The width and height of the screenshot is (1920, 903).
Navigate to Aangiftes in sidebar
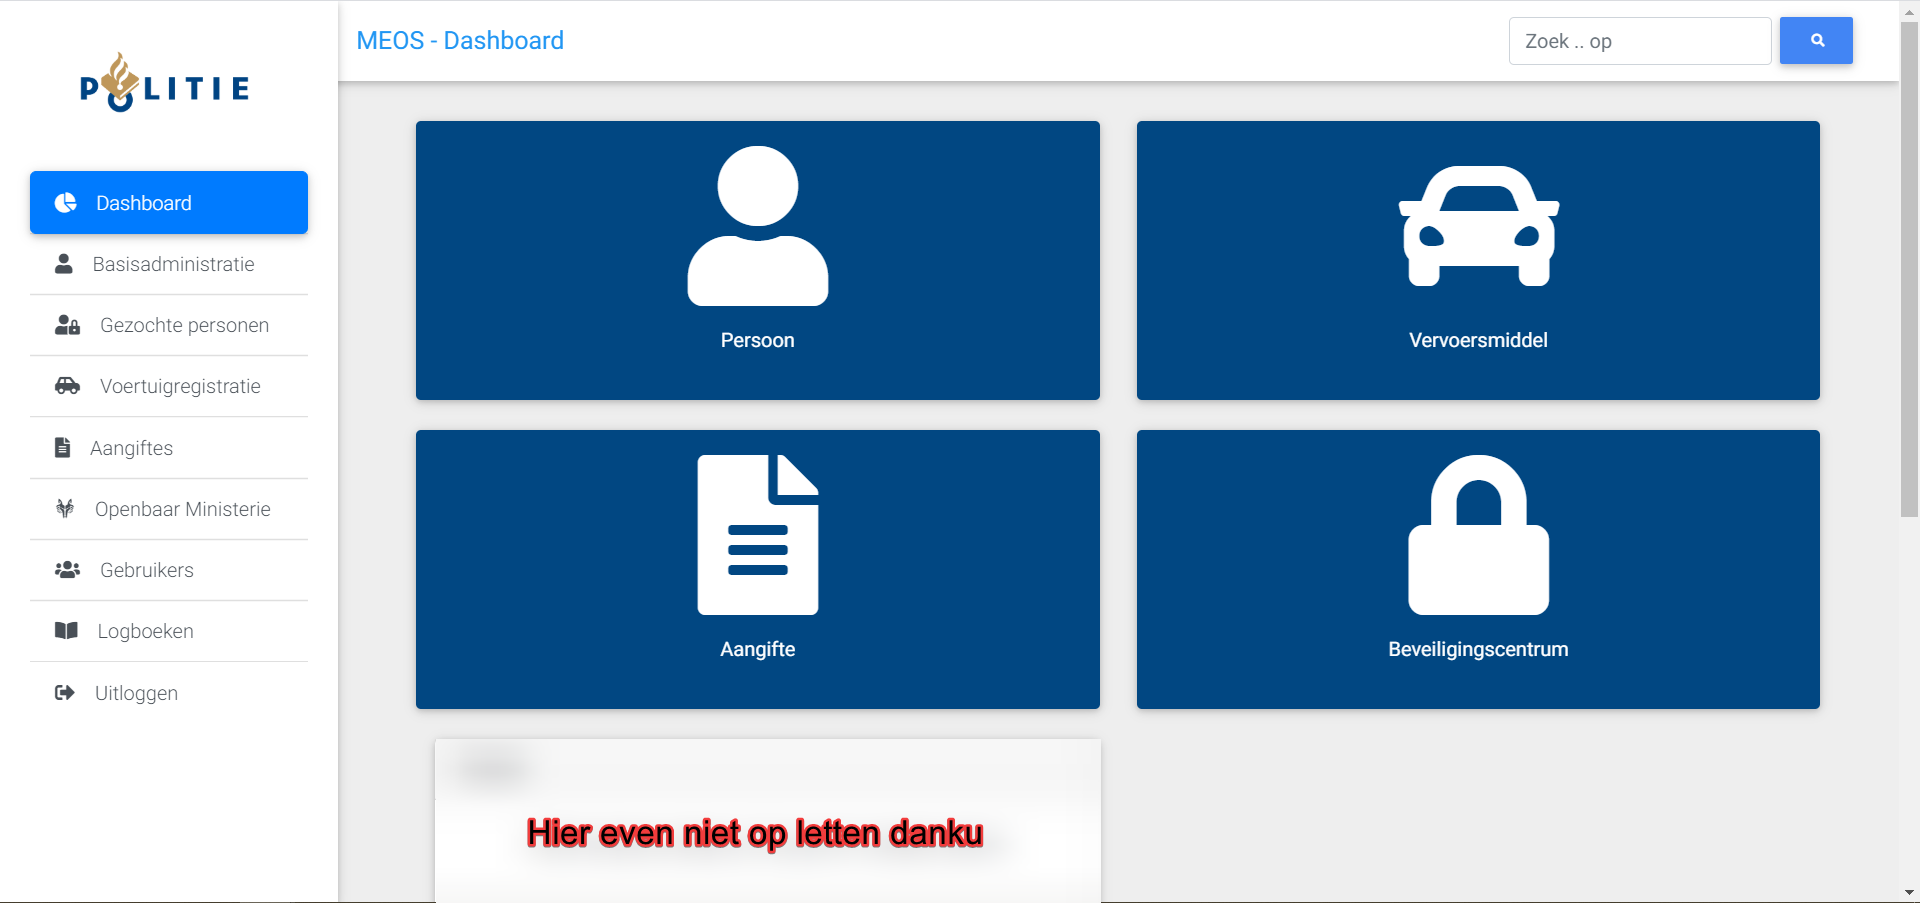click(131, 448)
